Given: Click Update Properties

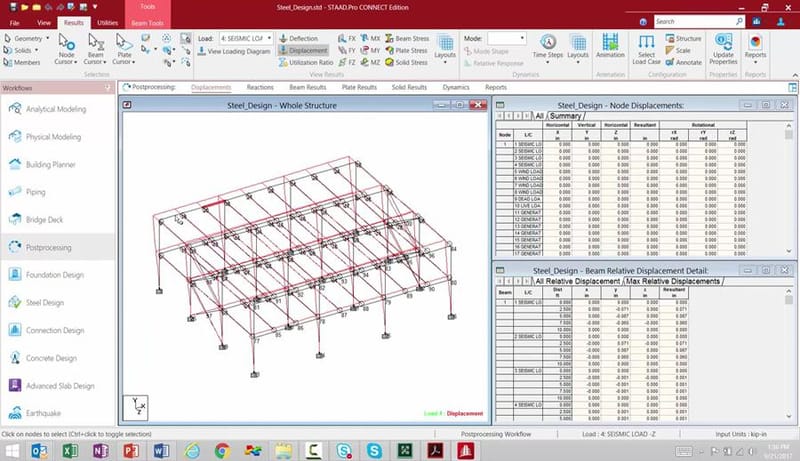Looking at the screenshot, I should [x=723, y=49].
